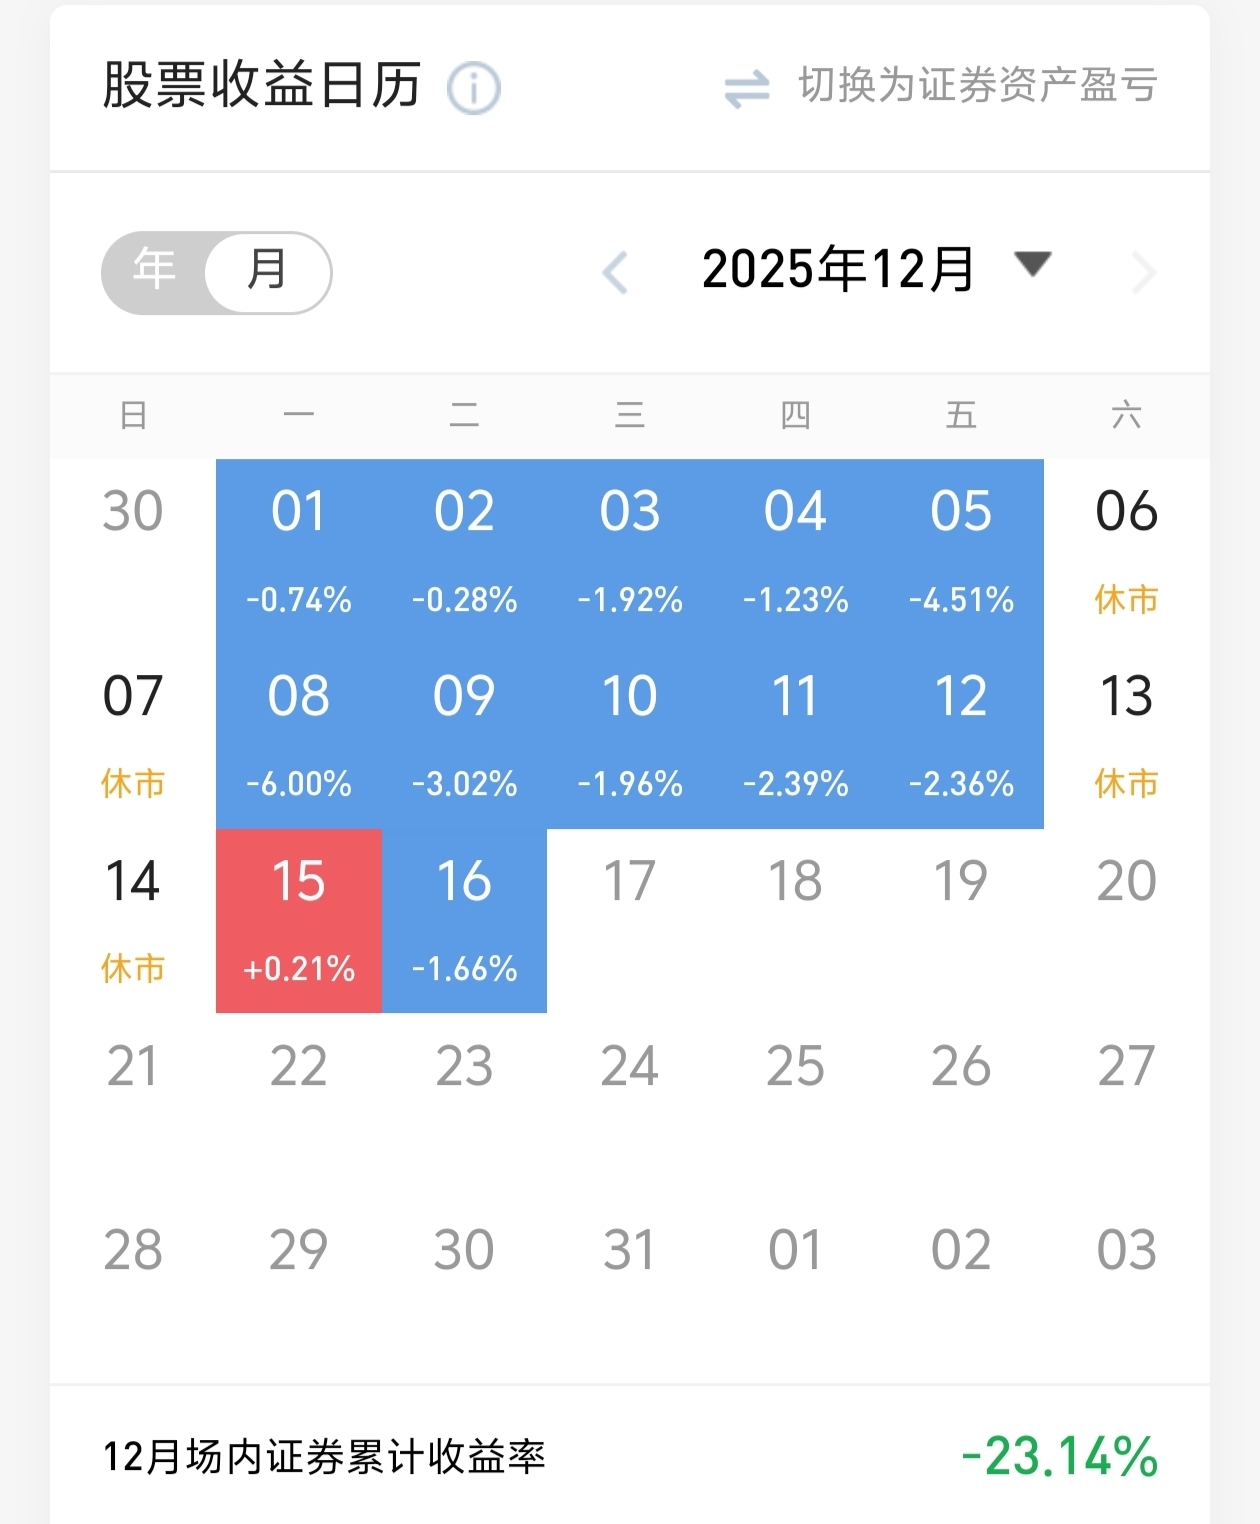Select December 15 with +0.21% gain
The image size is (1260, 1524).
pyautogui.click(x=299, y=921)
